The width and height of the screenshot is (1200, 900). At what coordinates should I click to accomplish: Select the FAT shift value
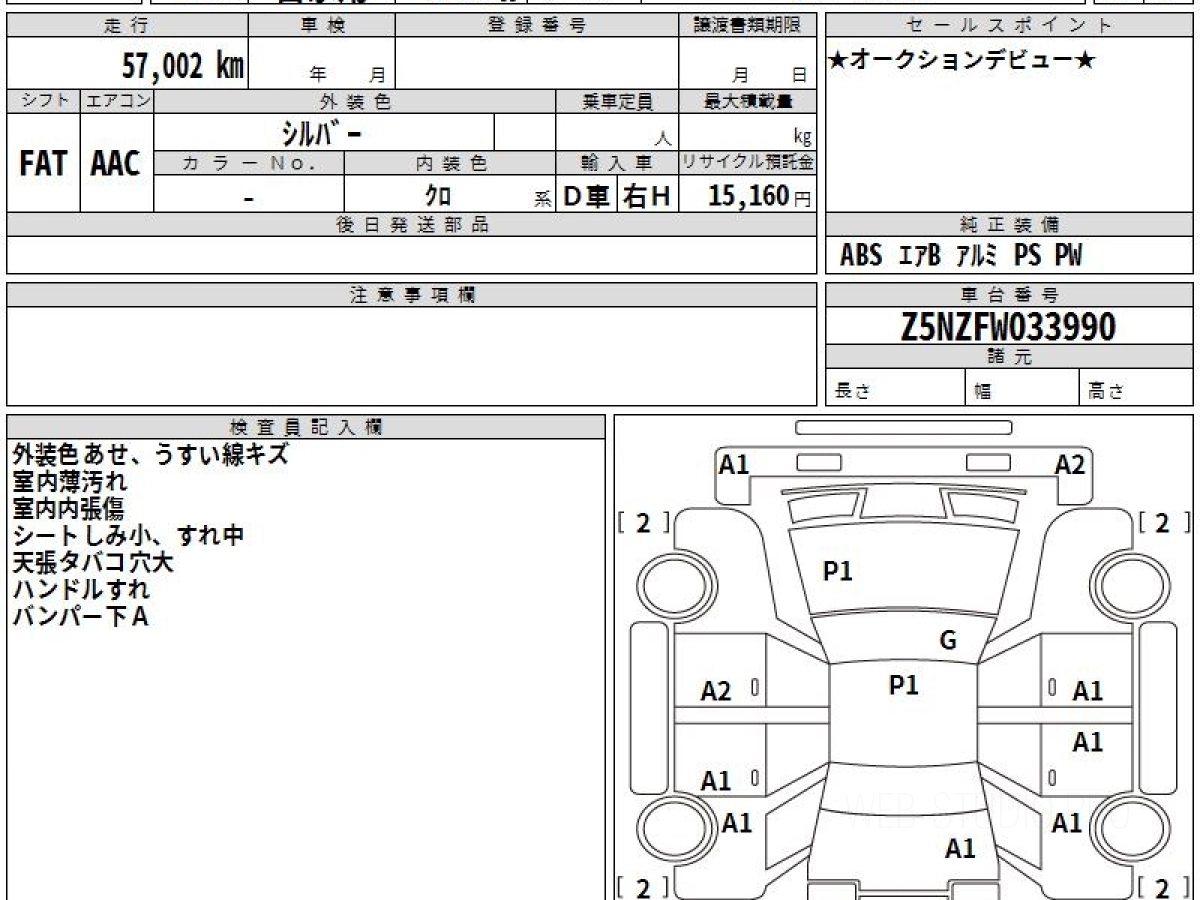click(43, 164)
